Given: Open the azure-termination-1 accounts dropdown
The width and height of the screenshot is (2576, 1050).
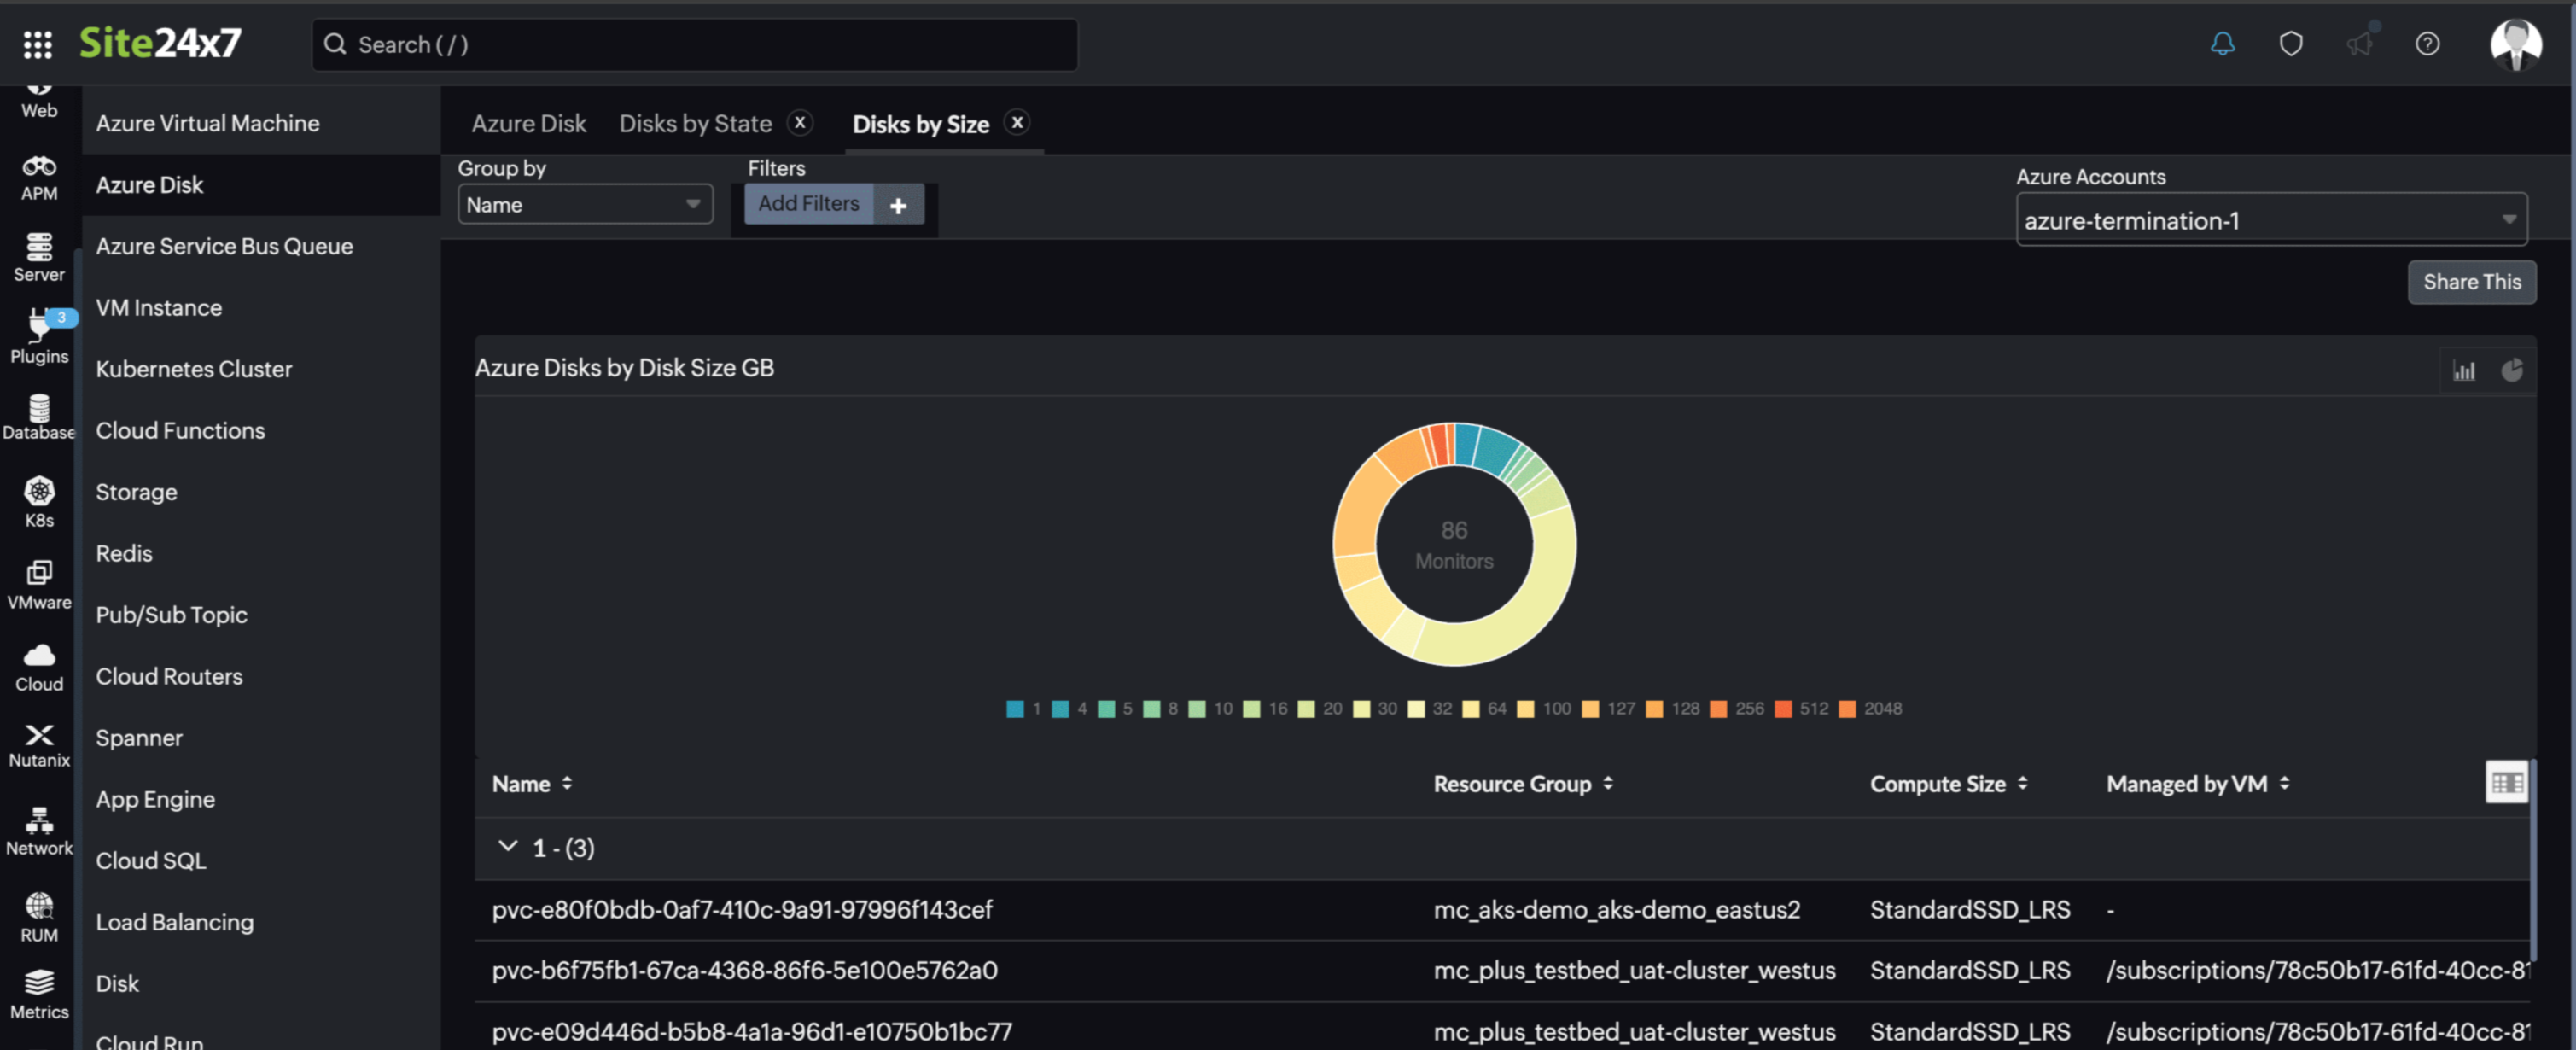Looking at the screenshot, I should tap(2270, 219).
